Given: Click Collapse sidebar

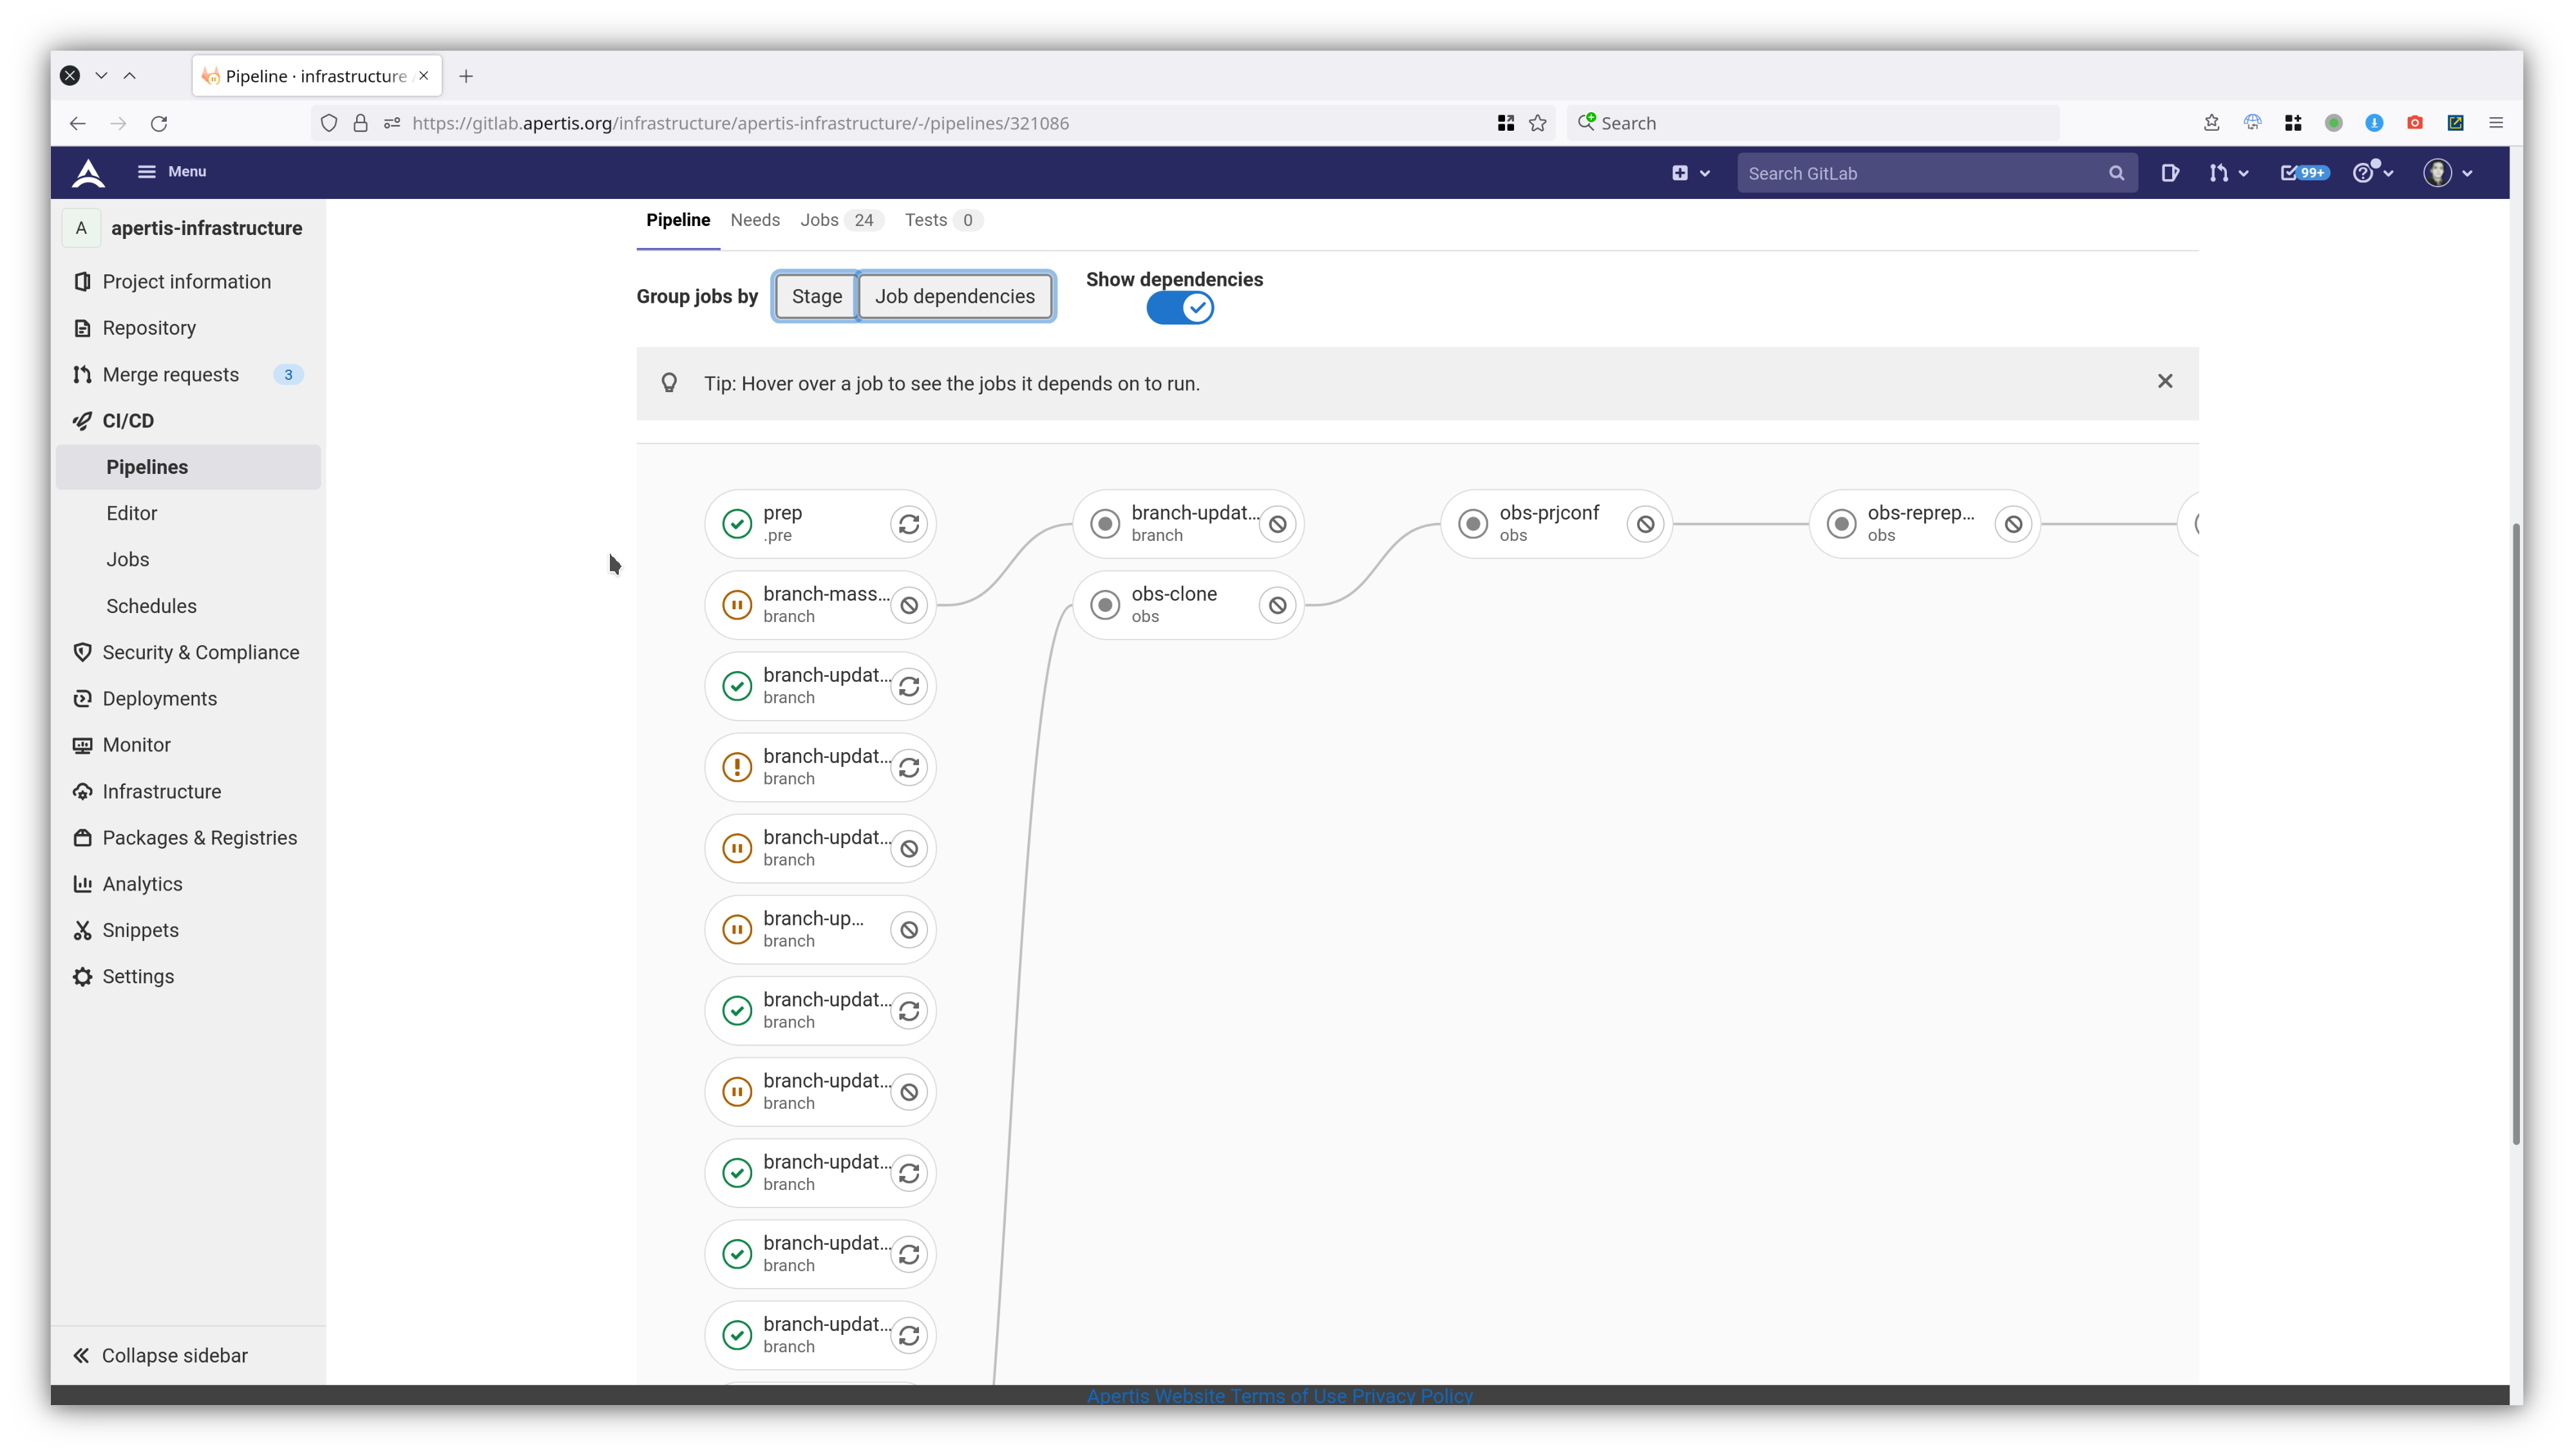Looking at the screenshot, I should click(x=160, y=1355).
